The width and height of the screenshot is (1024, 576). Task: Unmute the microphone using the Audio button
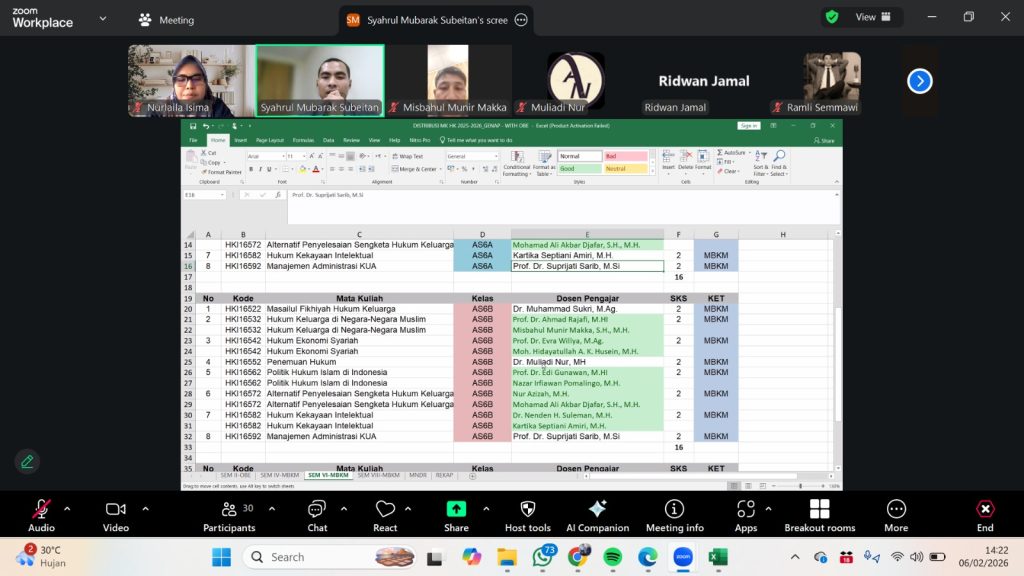coord(41,514)
